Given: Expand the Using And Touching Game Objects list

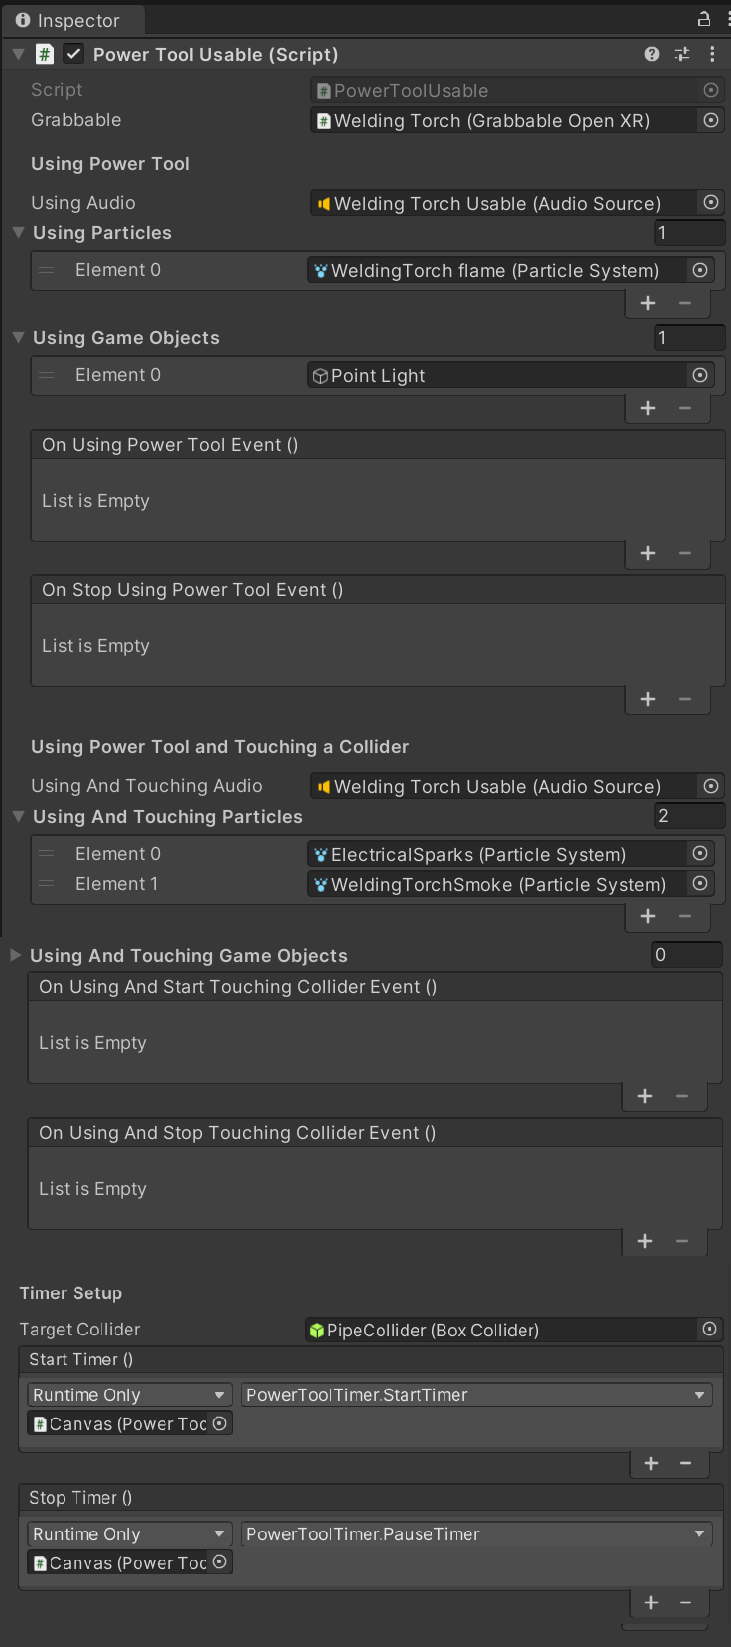Looking at the screenshot, I should tap(15, 955).
